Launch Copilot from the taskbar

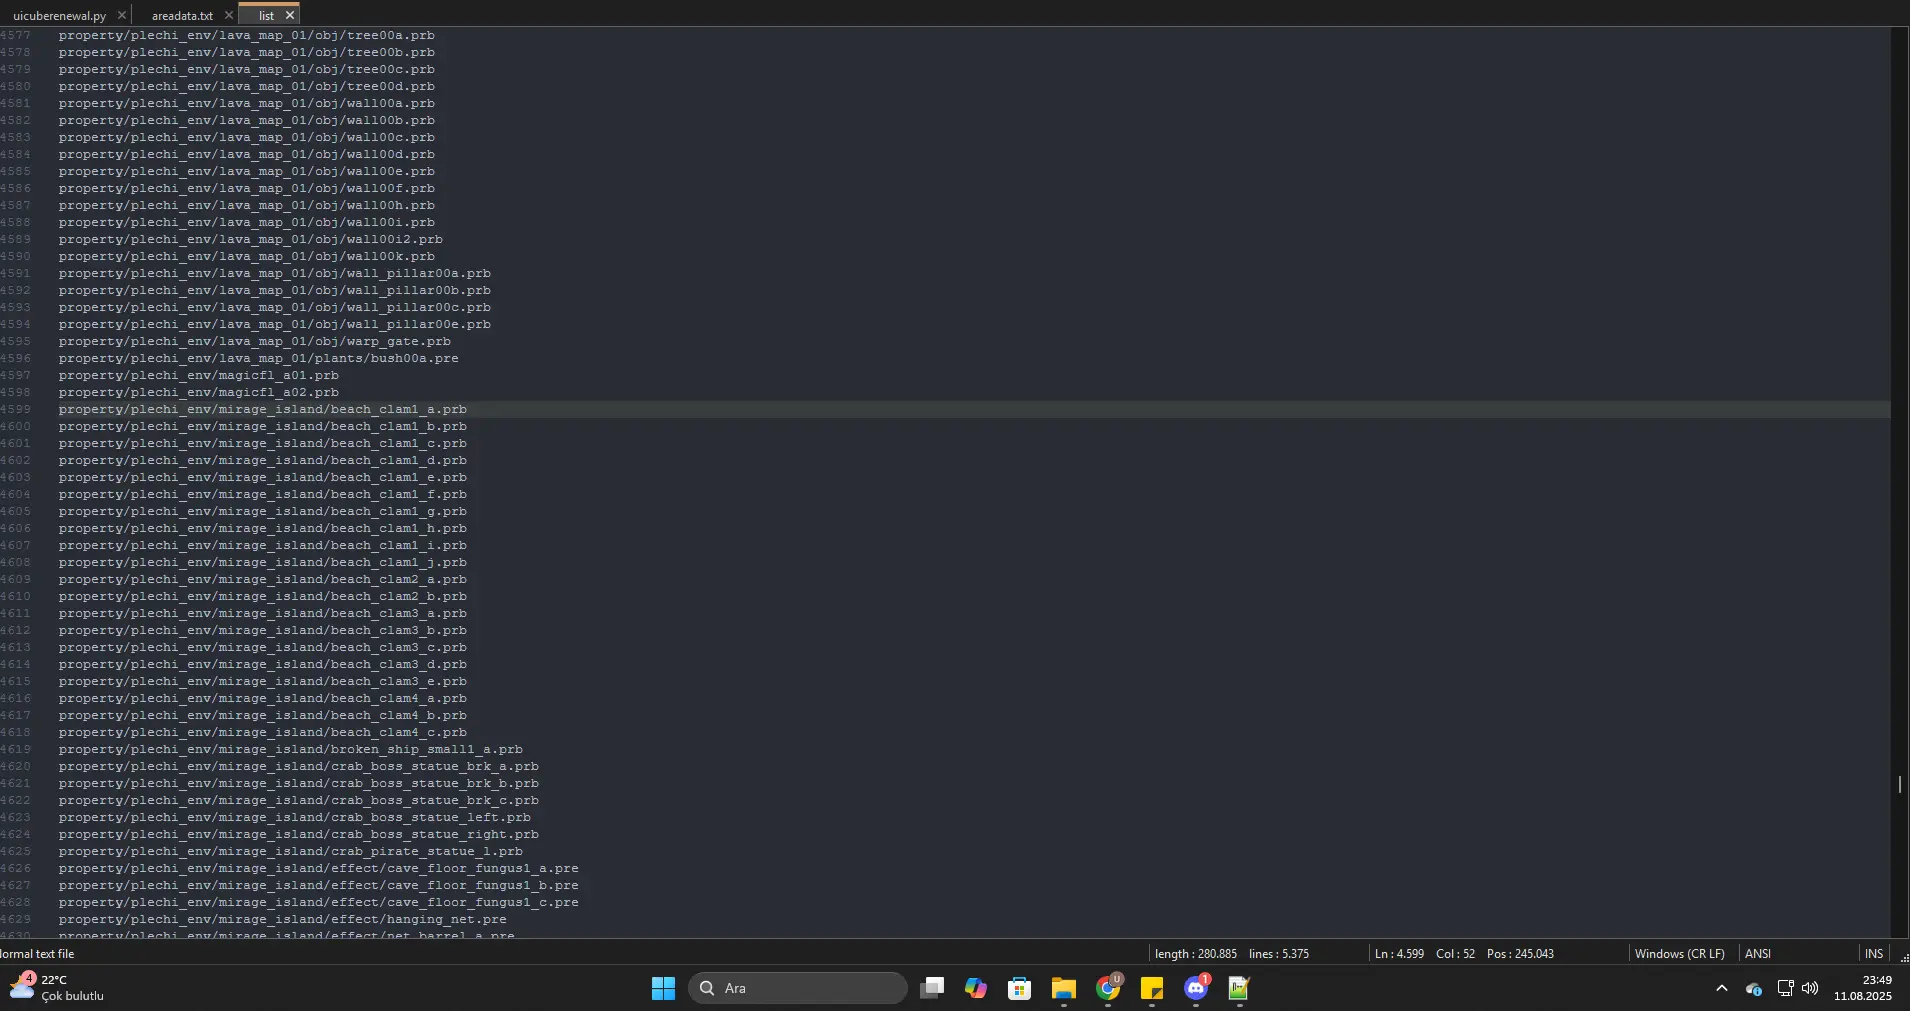(x=976, y=988)
